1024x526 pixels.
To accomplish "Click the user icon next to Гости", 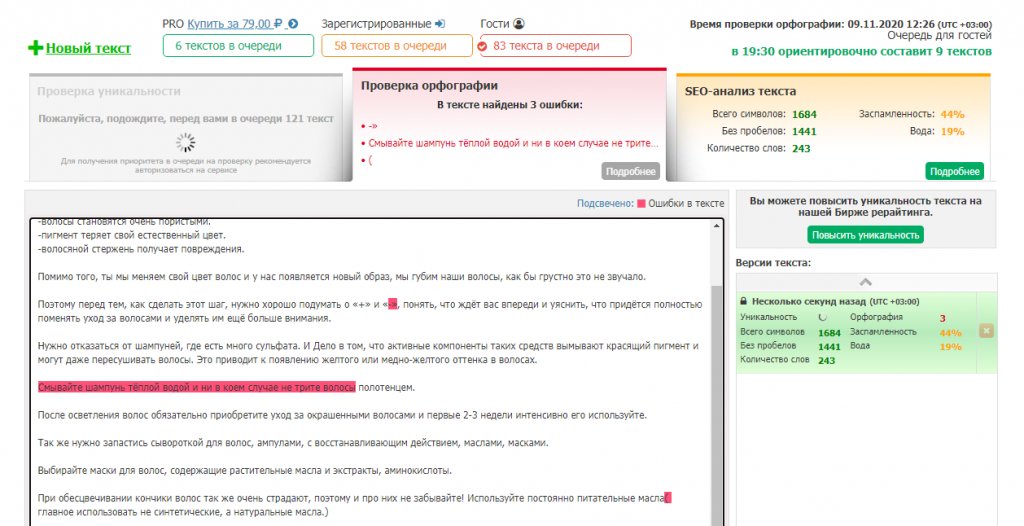I will point(518,23).
